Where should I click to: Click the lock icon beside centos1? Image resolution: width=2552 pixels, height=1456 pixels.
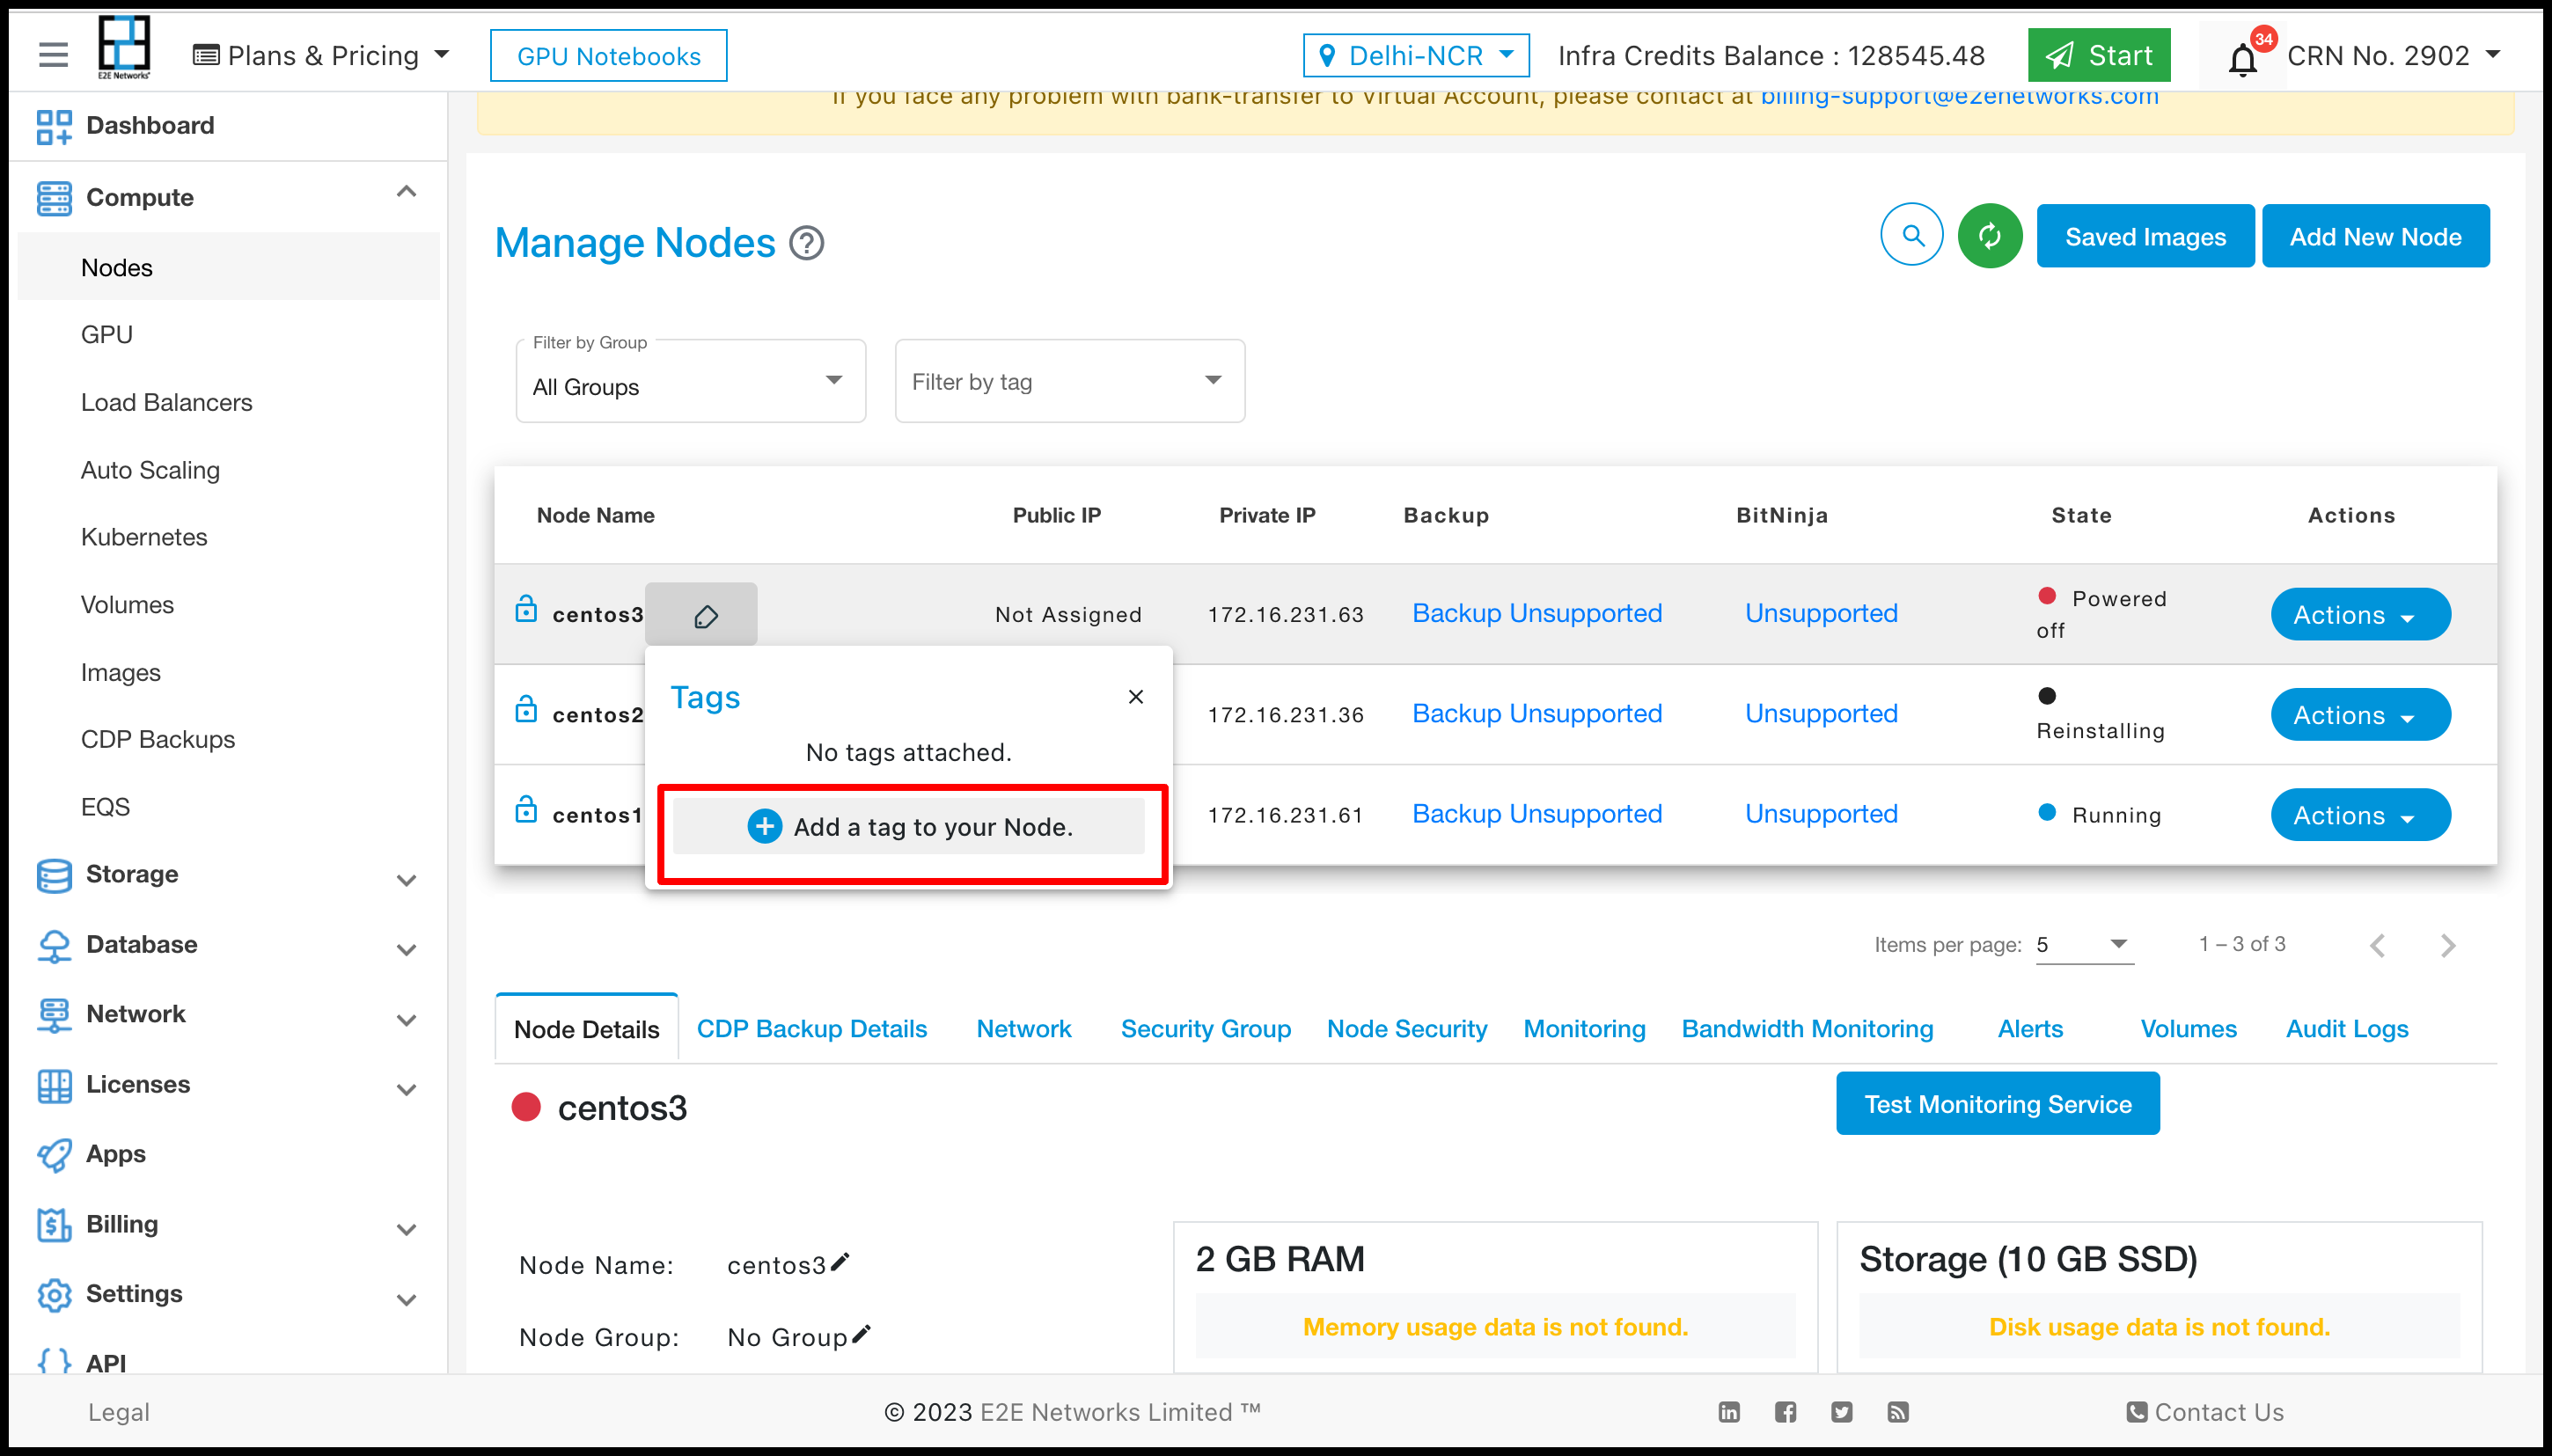coord(526,809)
